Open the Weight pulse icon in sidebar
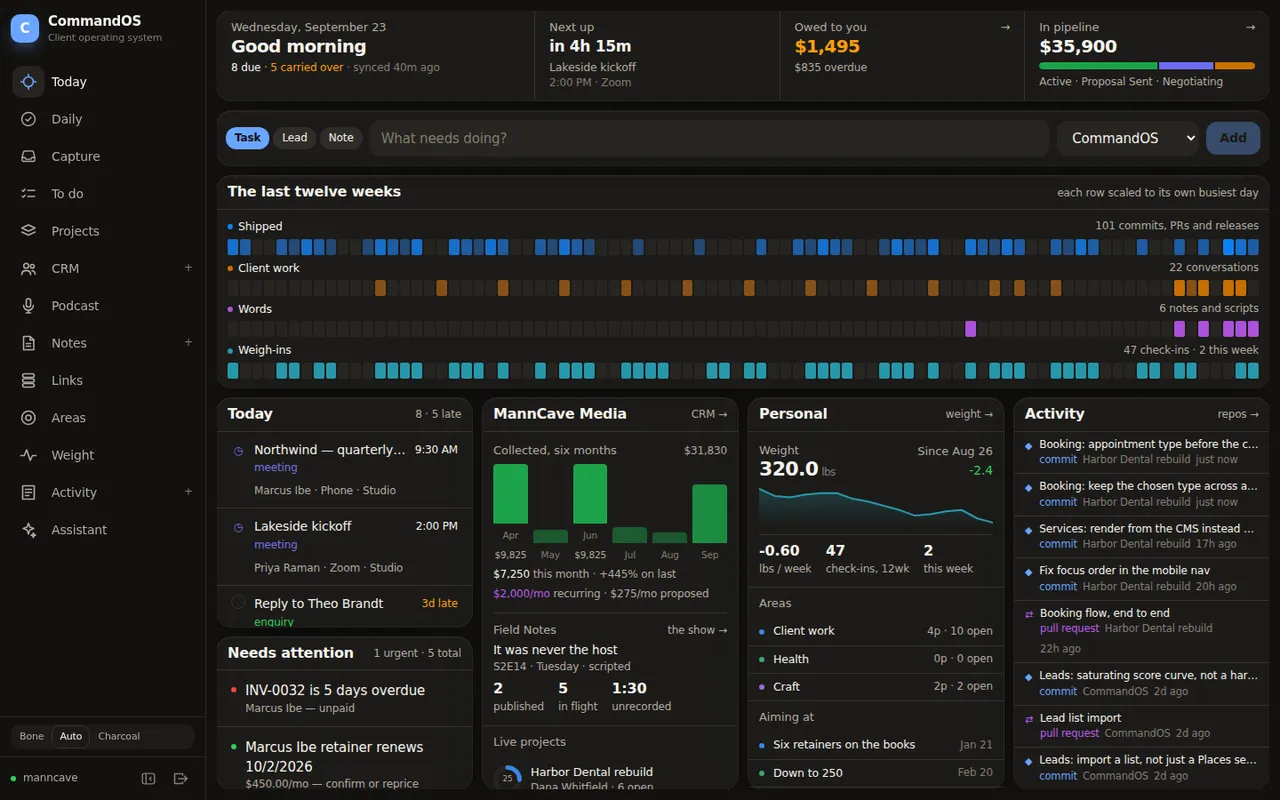Viewport: 1280px width, 800px height. point(29,455)
